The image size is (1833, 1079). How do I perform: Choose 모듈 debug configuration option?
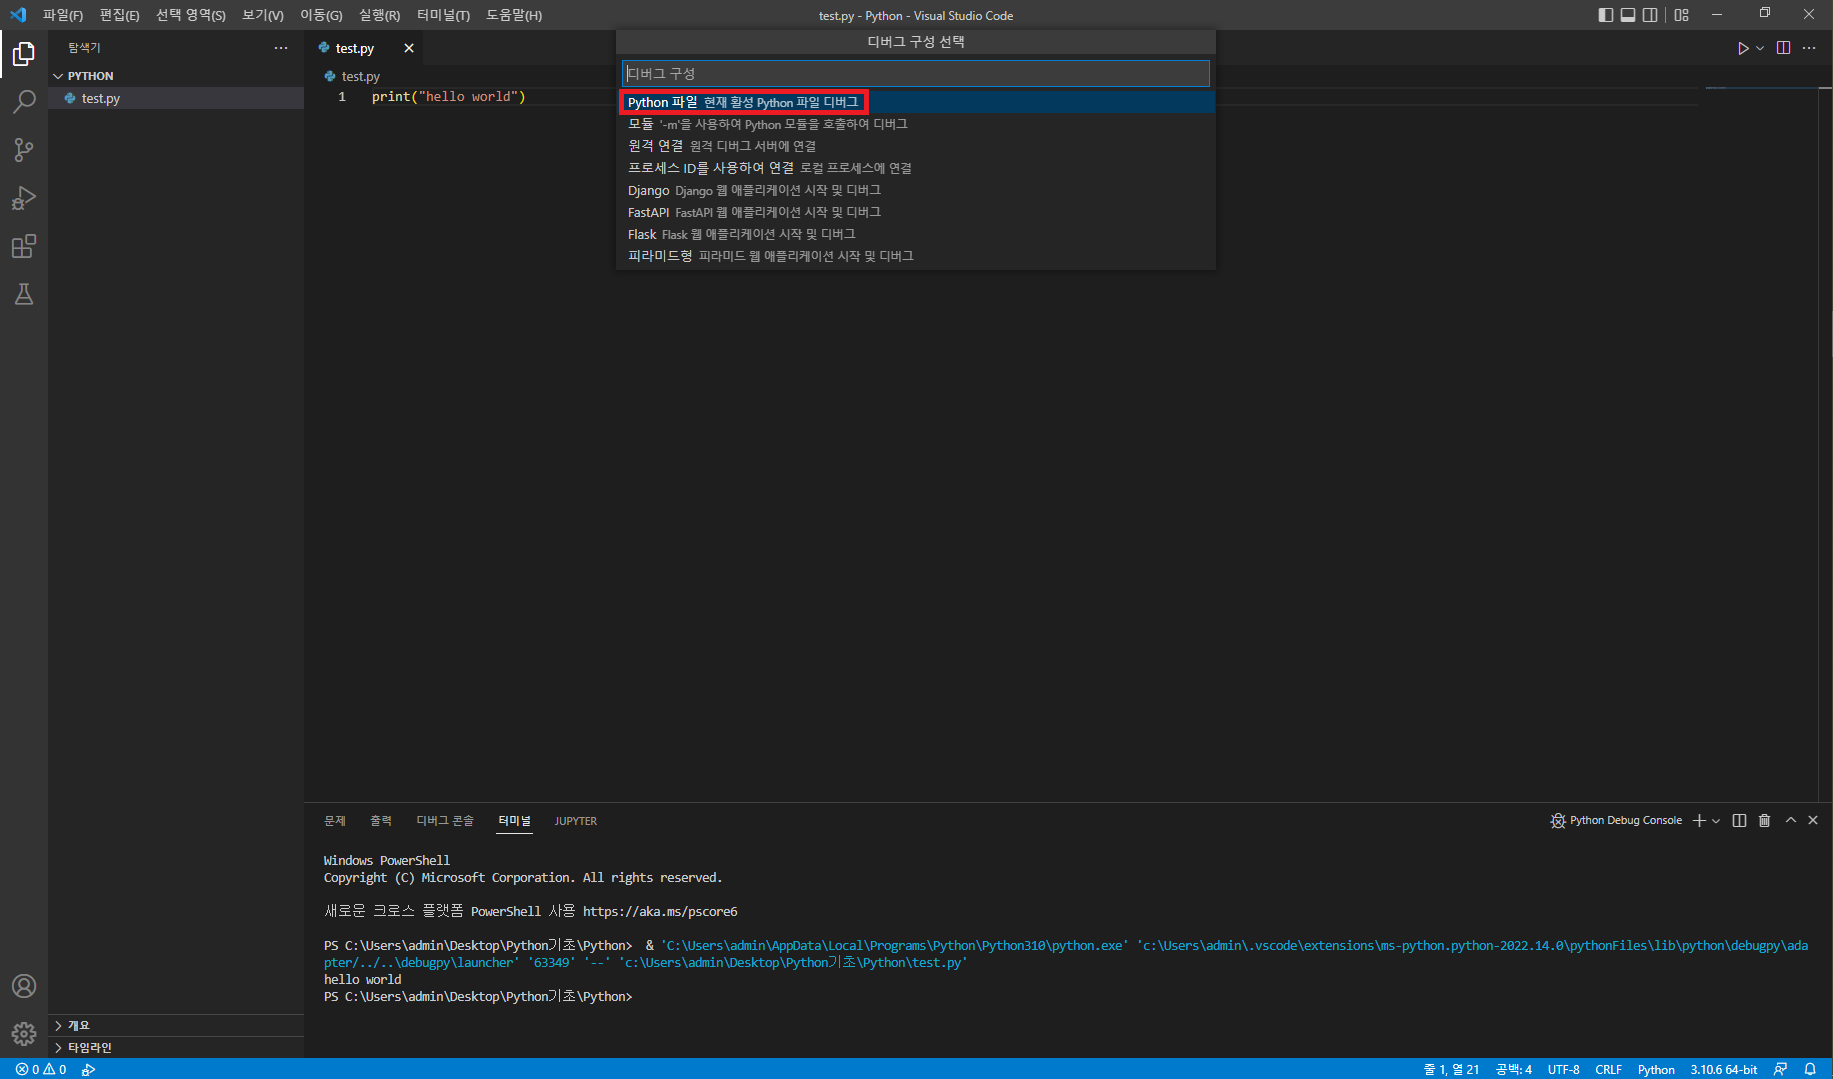[915, 124]
